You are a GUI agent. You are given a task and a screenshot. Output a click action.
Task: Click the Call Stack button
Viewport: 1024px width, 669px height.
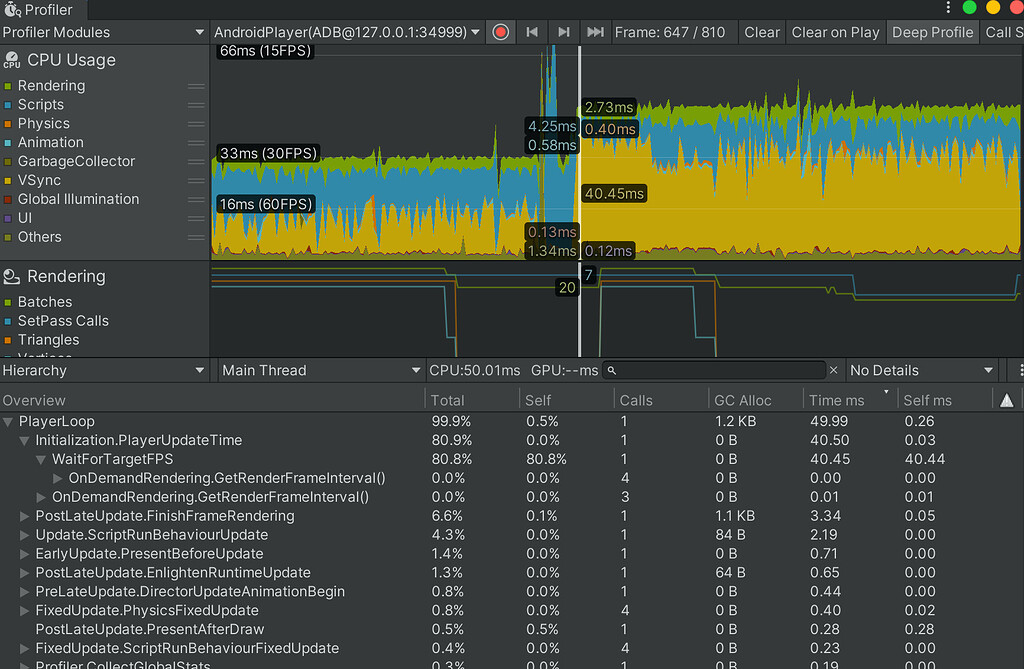[x=1005, y=31]
